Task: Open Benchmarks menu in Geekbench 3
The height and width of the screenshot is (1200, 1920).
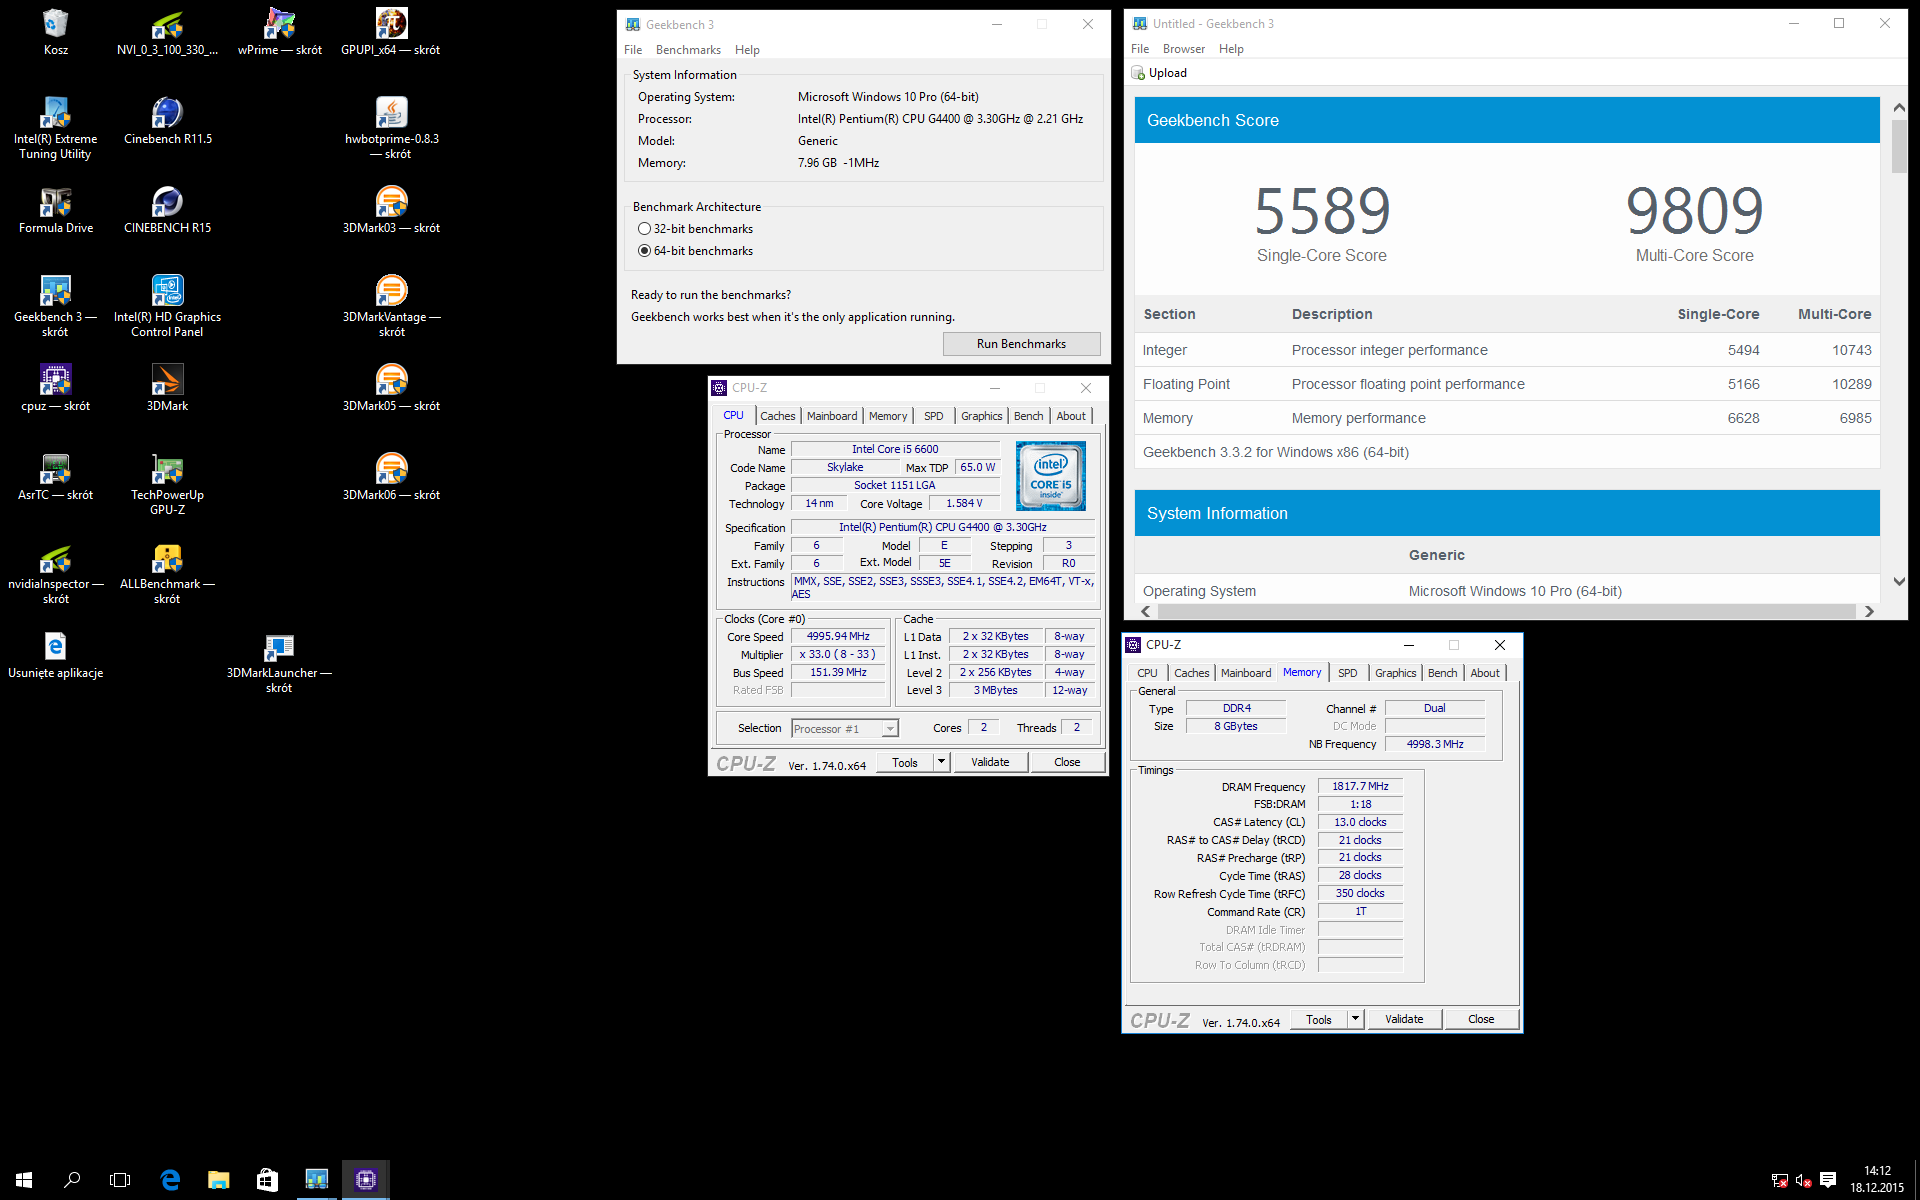Action: point(688,50)
